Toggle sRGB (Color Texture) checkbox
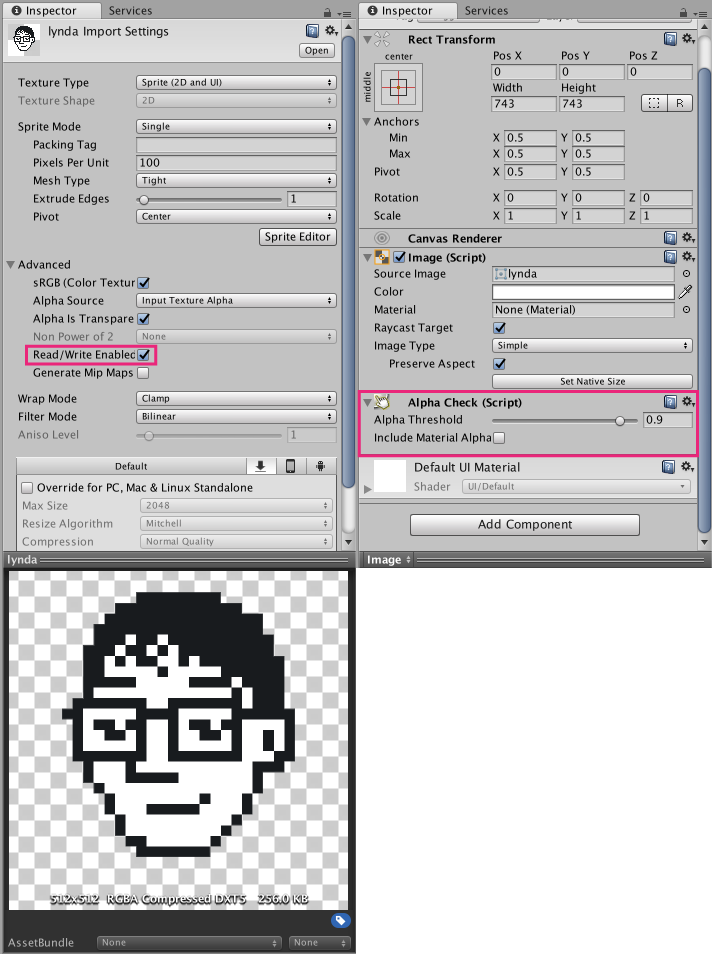 [x=144, y=283]
